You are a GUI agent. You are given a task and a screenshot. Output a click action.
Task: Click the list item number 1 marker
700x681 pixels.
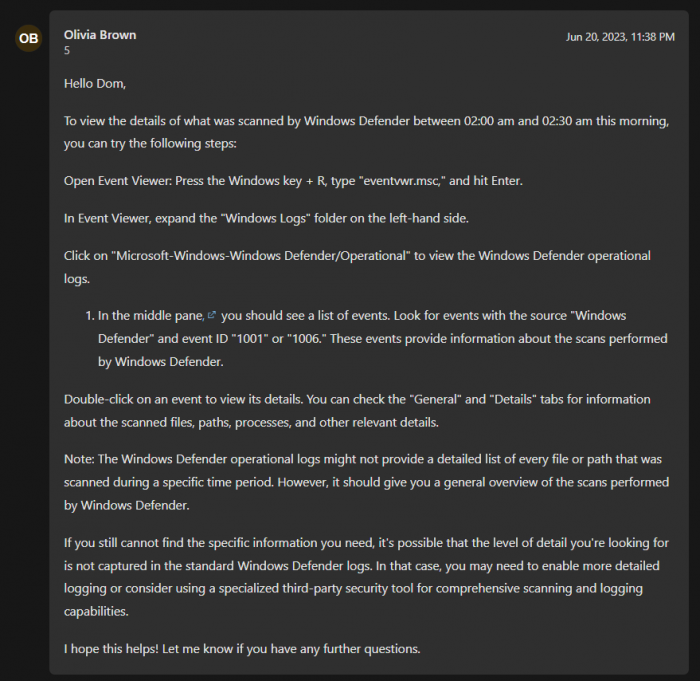[89, 316]
